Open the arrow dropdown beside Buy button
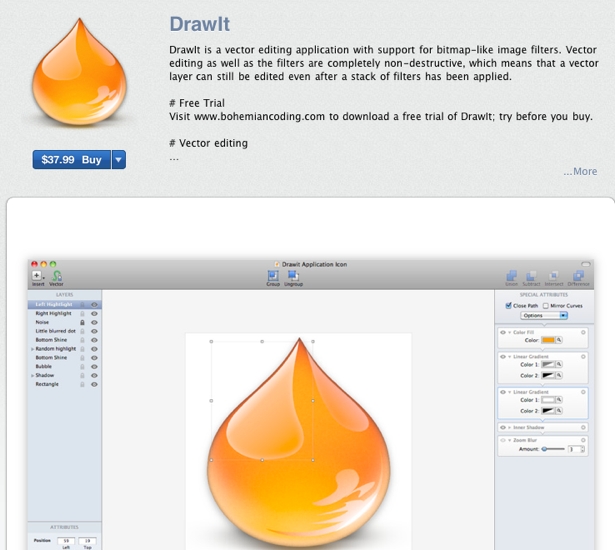The image size is (615, 550). pyautogui.click(x=119, y=160)
